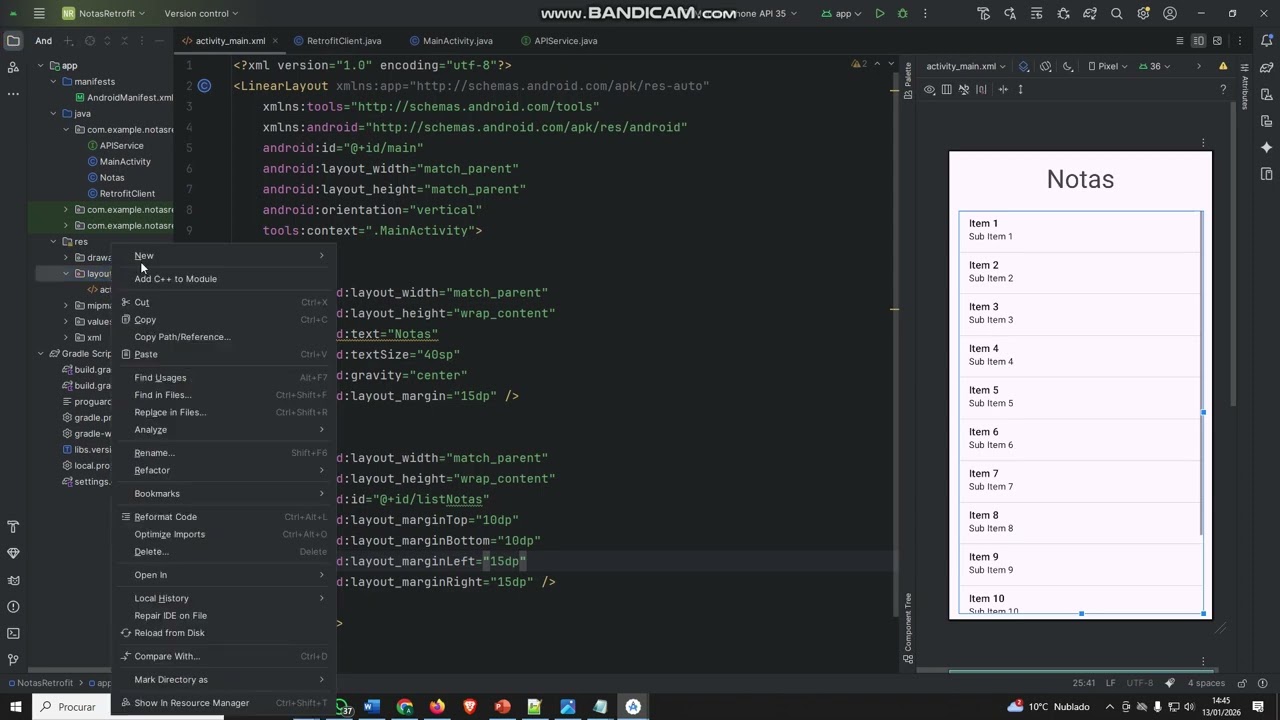Open Build tool window hammer icon

(x=13, y=526)
